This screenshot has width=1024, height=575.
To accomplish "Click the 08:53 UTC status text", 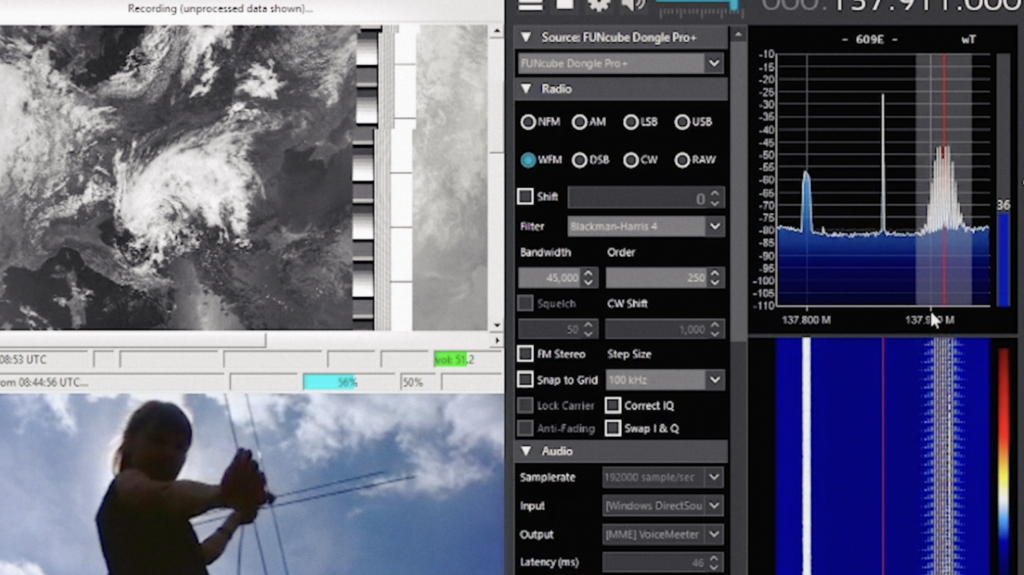I will pyautogui.click(x=24, y=359).
